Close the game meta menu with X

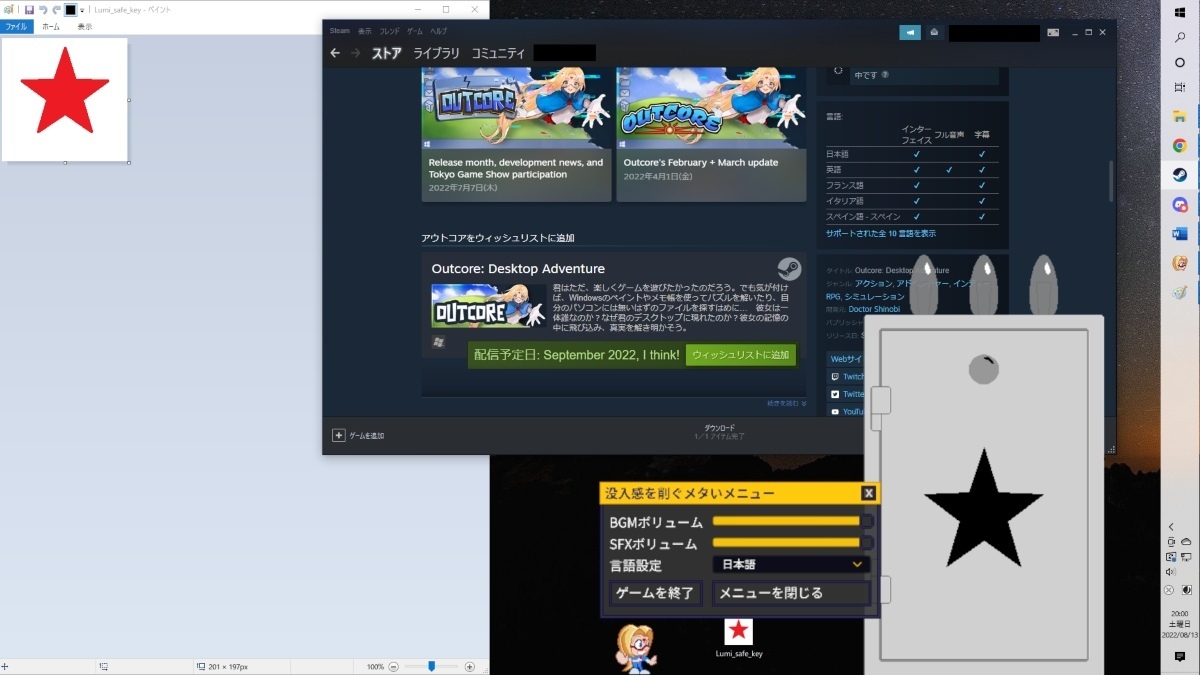click(x=868, y=493)
